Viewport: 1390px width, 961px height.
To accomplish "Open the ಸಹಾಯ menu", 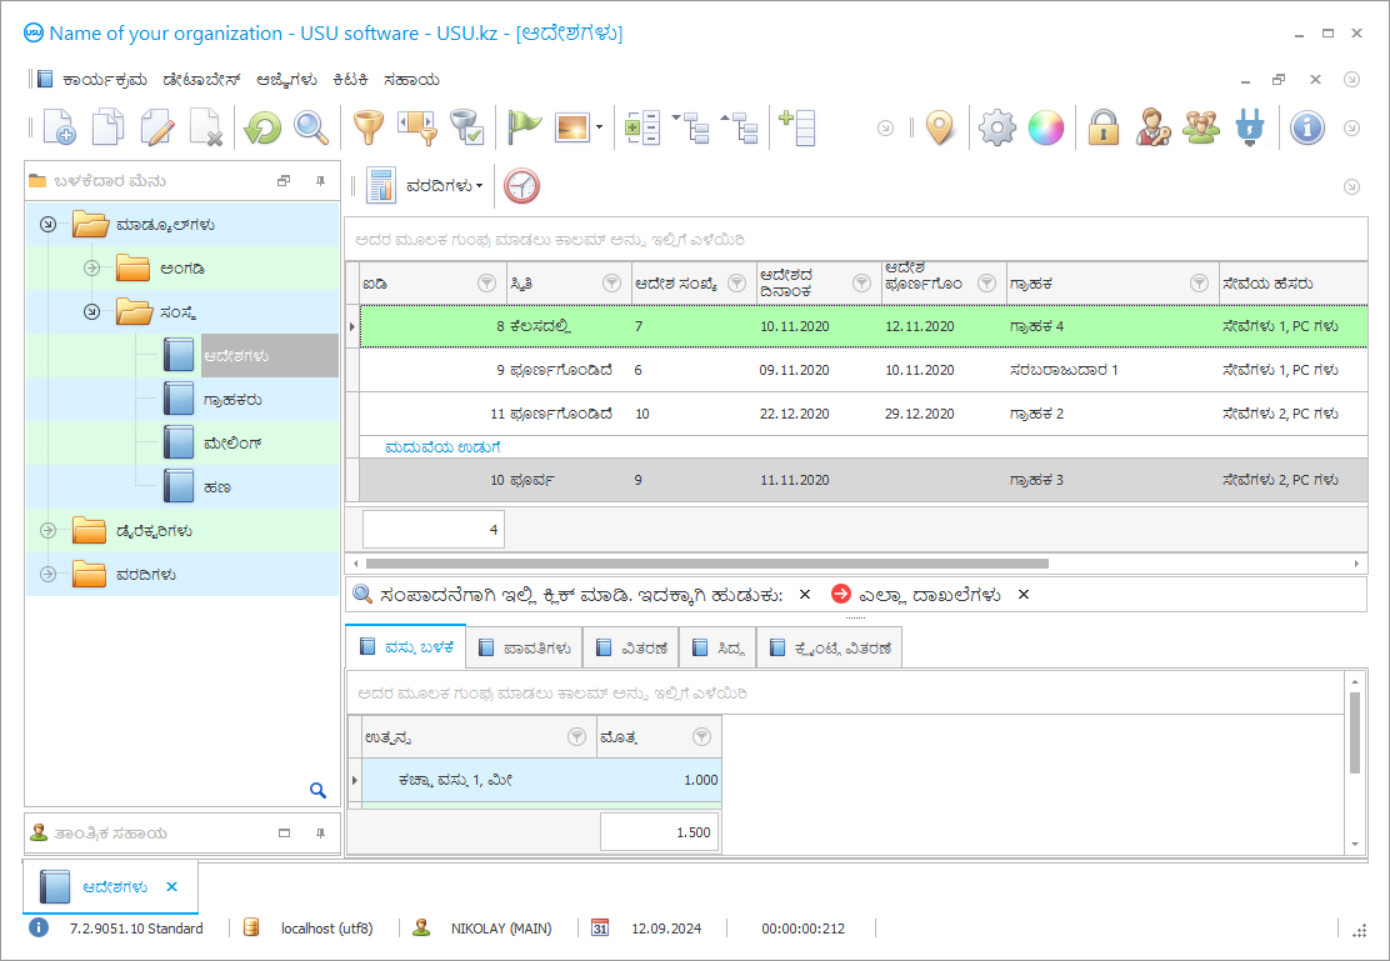I will (x=411, y=80).
